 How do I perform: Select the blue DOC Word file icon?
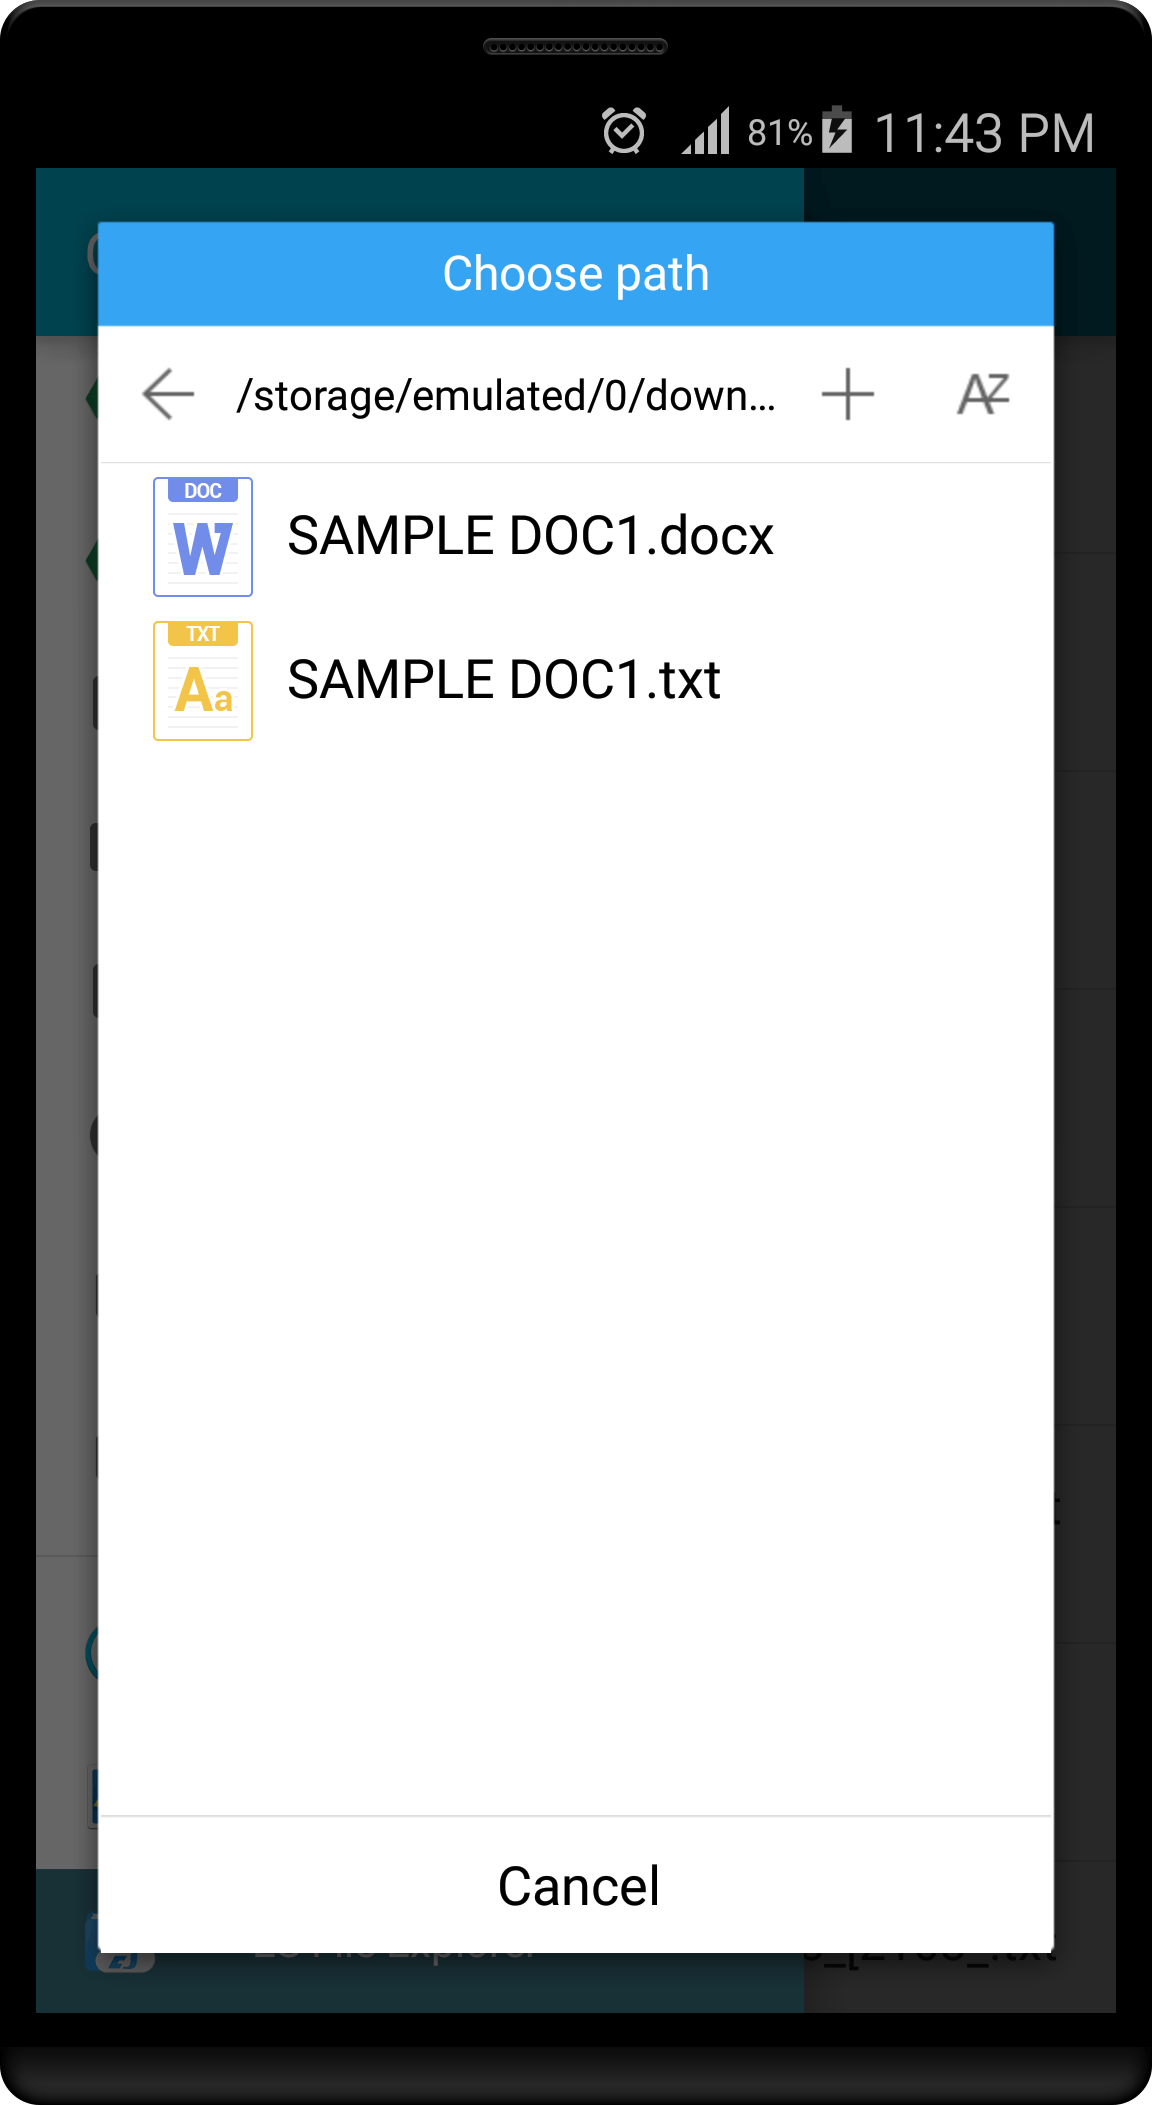(x=203, y=537)
